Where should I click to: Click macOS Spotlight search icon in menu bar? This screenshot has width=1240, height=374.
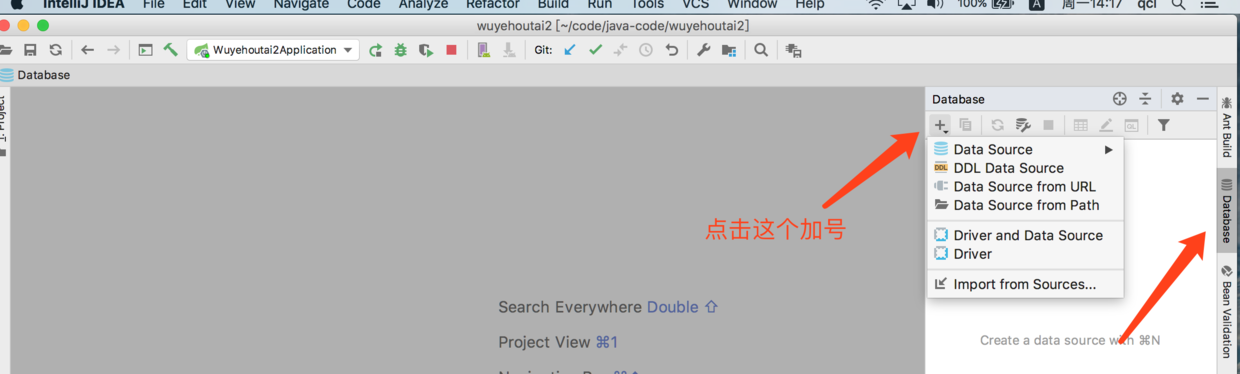click(1178, 4)
